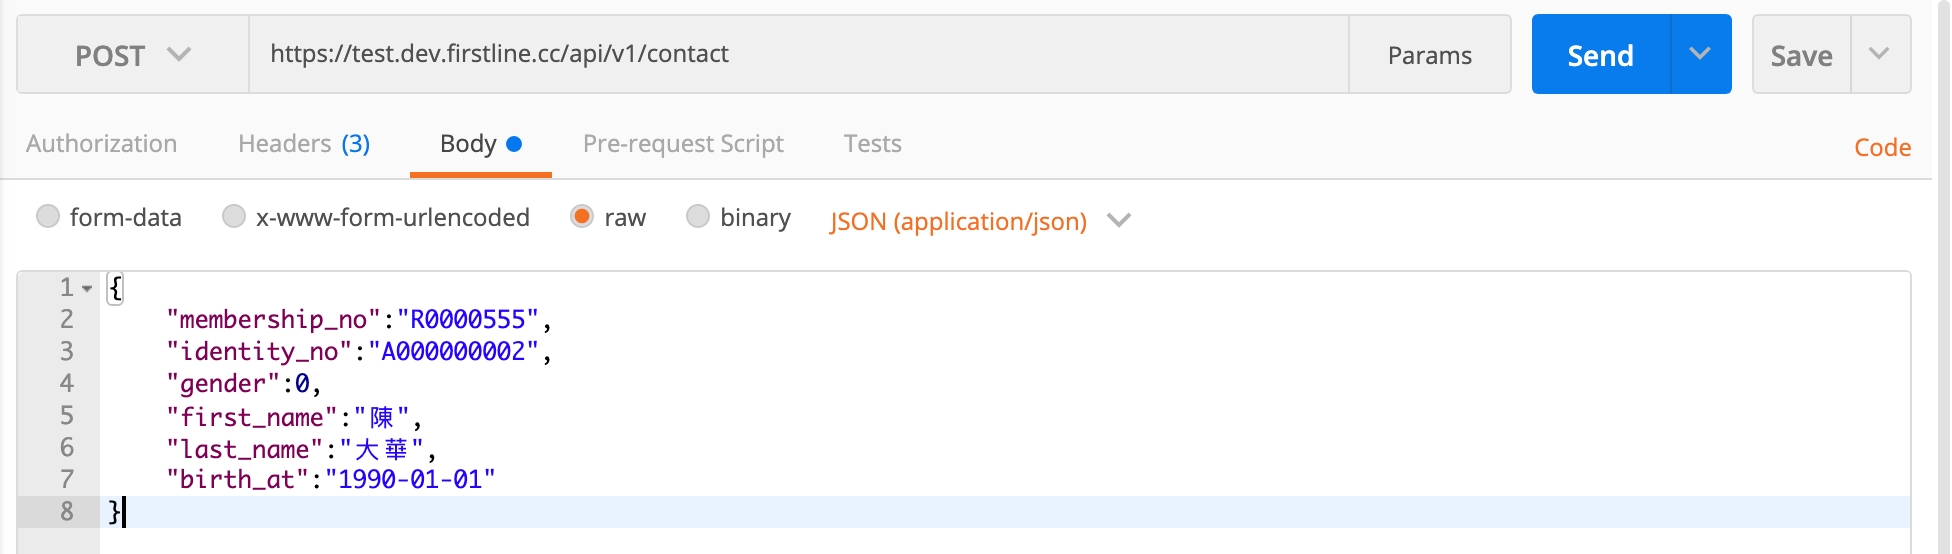Collapse the JSON object fold arrow on line 1

(88, 289)
